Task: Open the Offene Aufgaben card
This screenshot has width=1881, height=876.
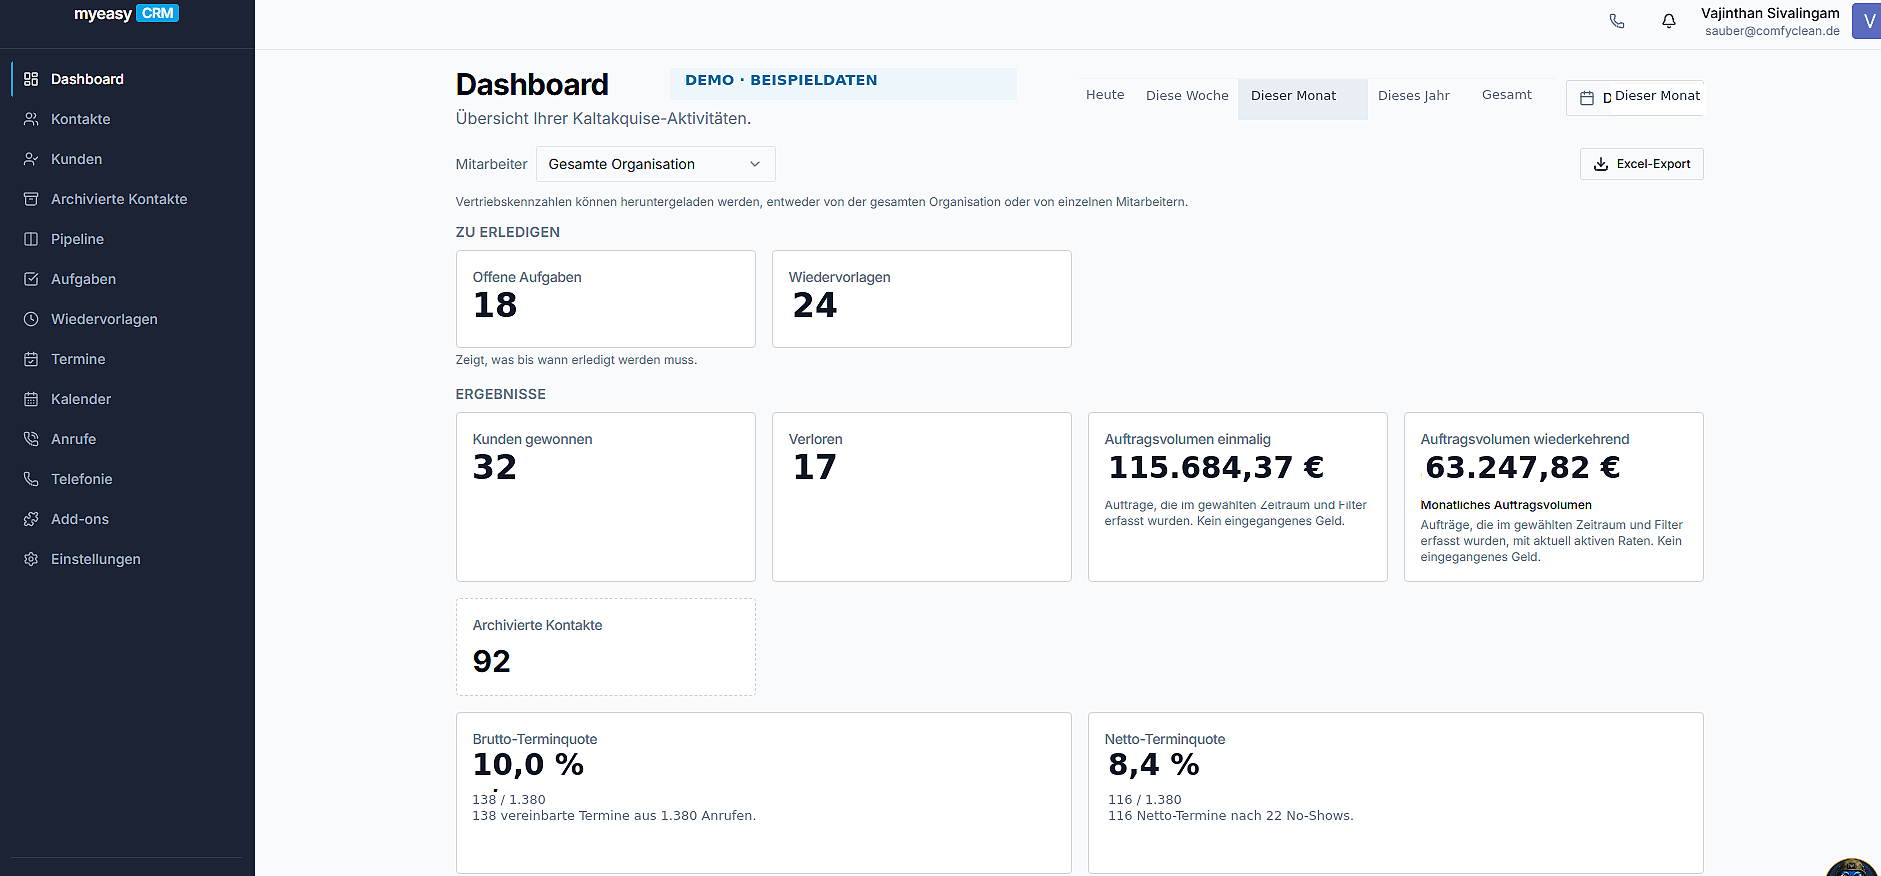Action: point(606,299)
